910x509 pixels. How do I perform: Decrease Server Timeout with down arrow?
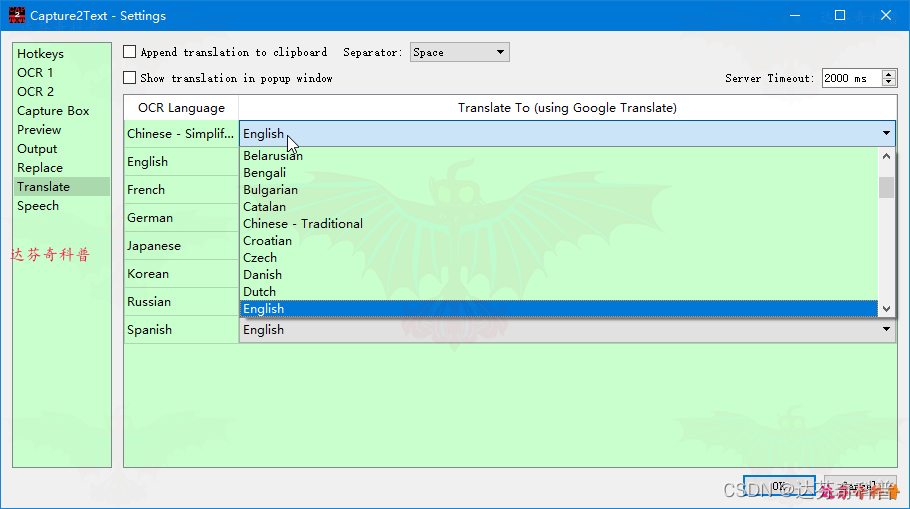tap(889, 82)
